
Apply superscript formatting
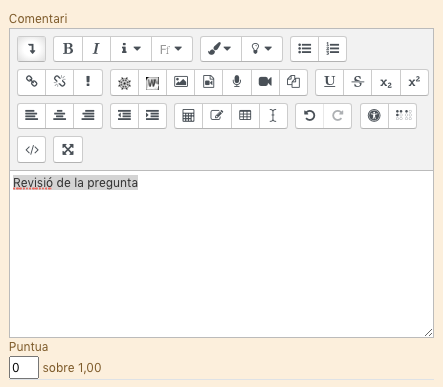[414, 82]
